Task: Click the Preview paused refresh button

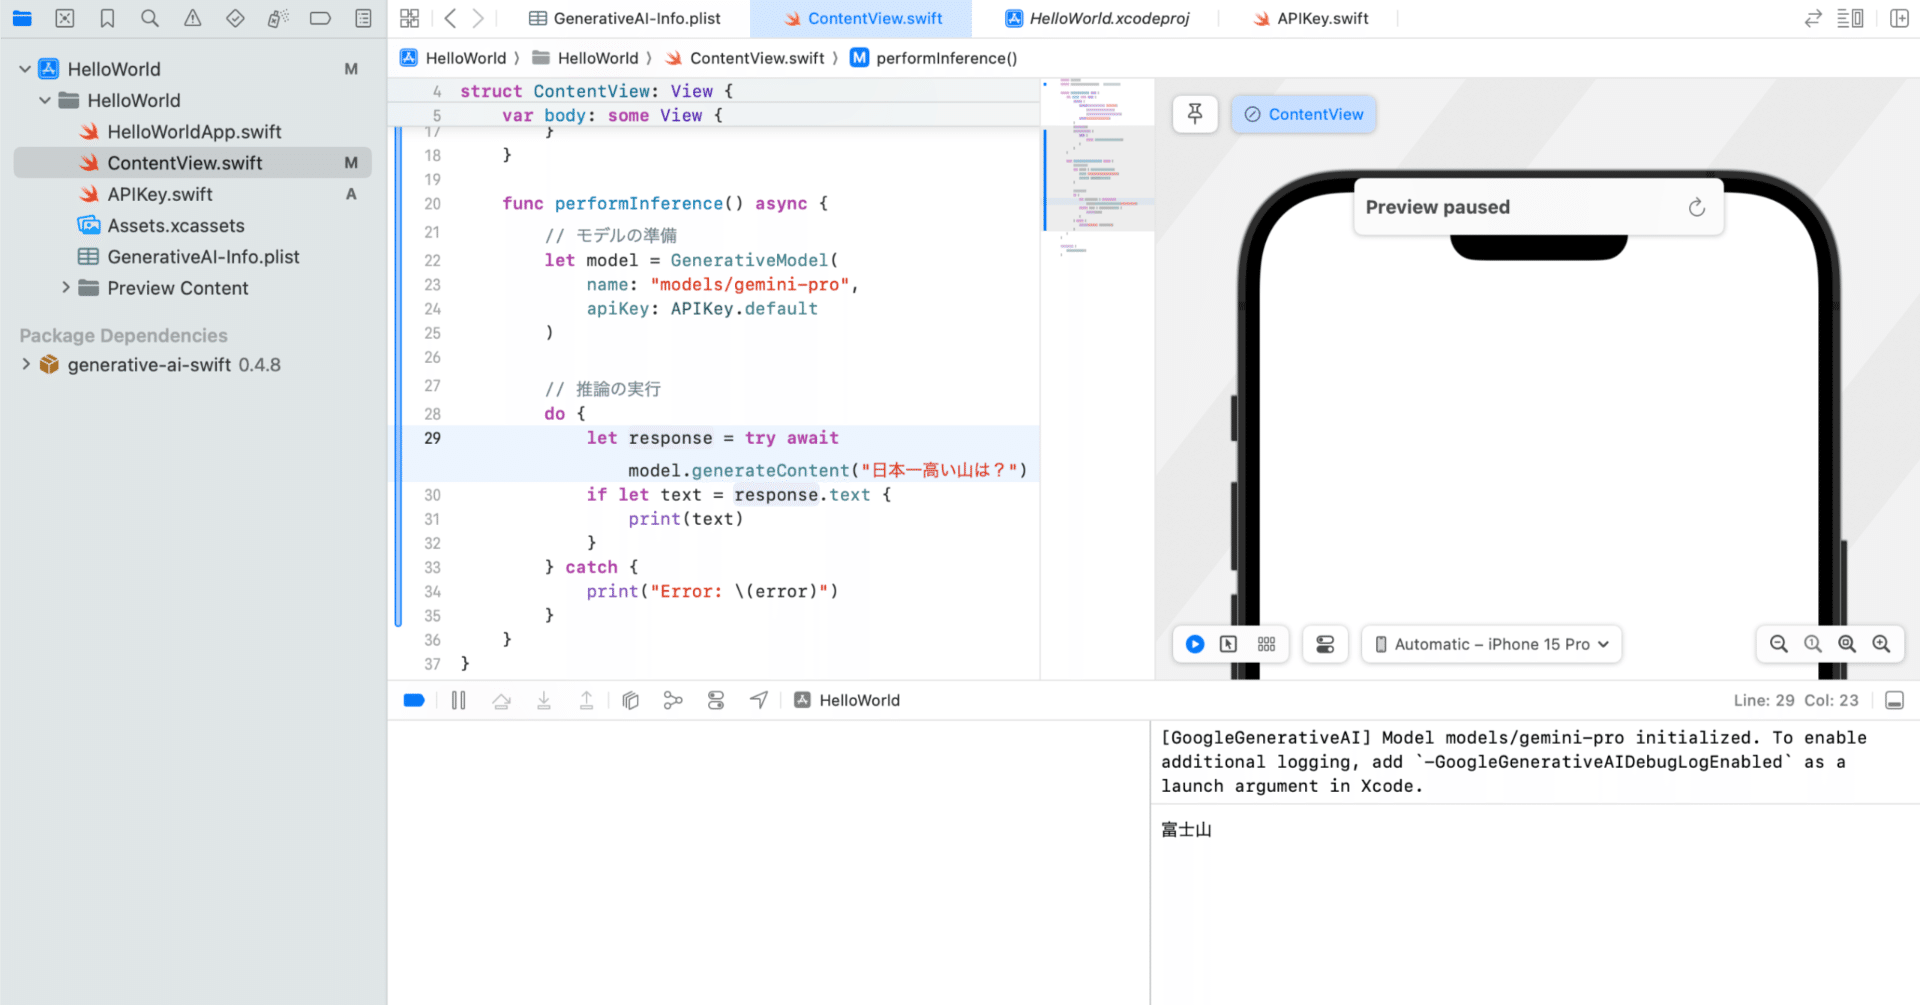Action: (x=1696, y=207)
